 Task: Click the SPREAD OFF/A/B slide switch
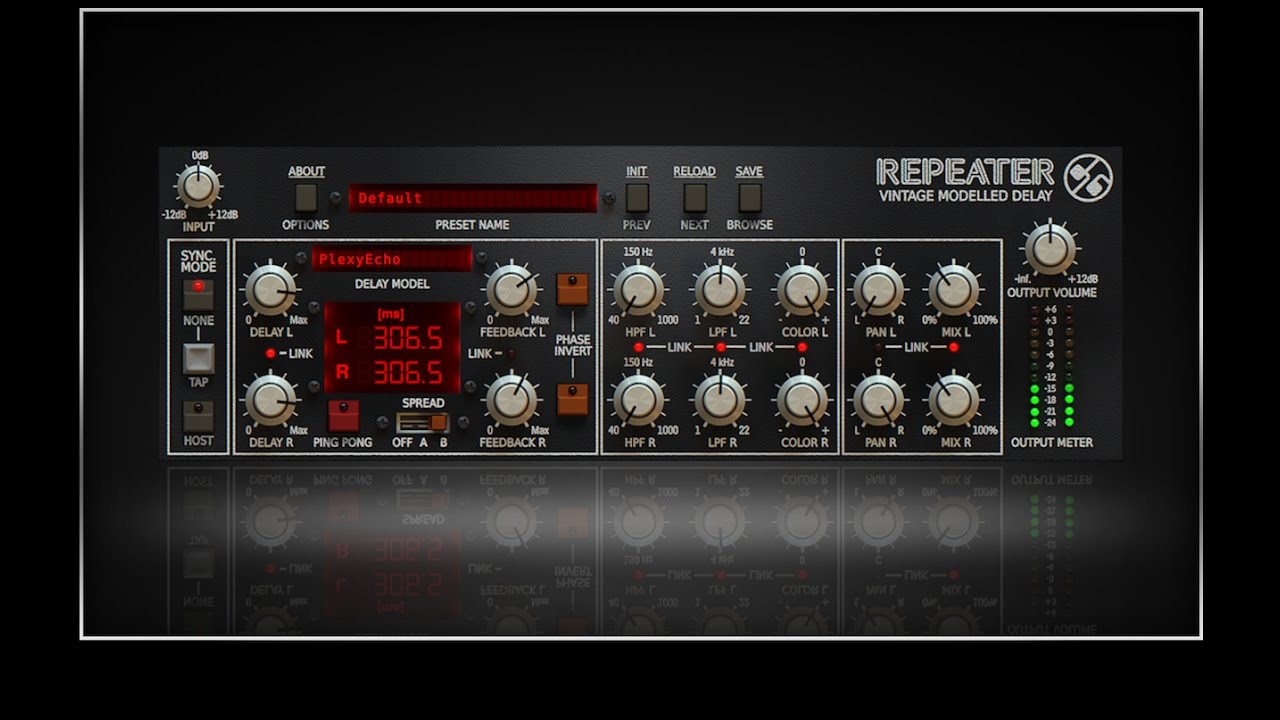click(423, 423)
